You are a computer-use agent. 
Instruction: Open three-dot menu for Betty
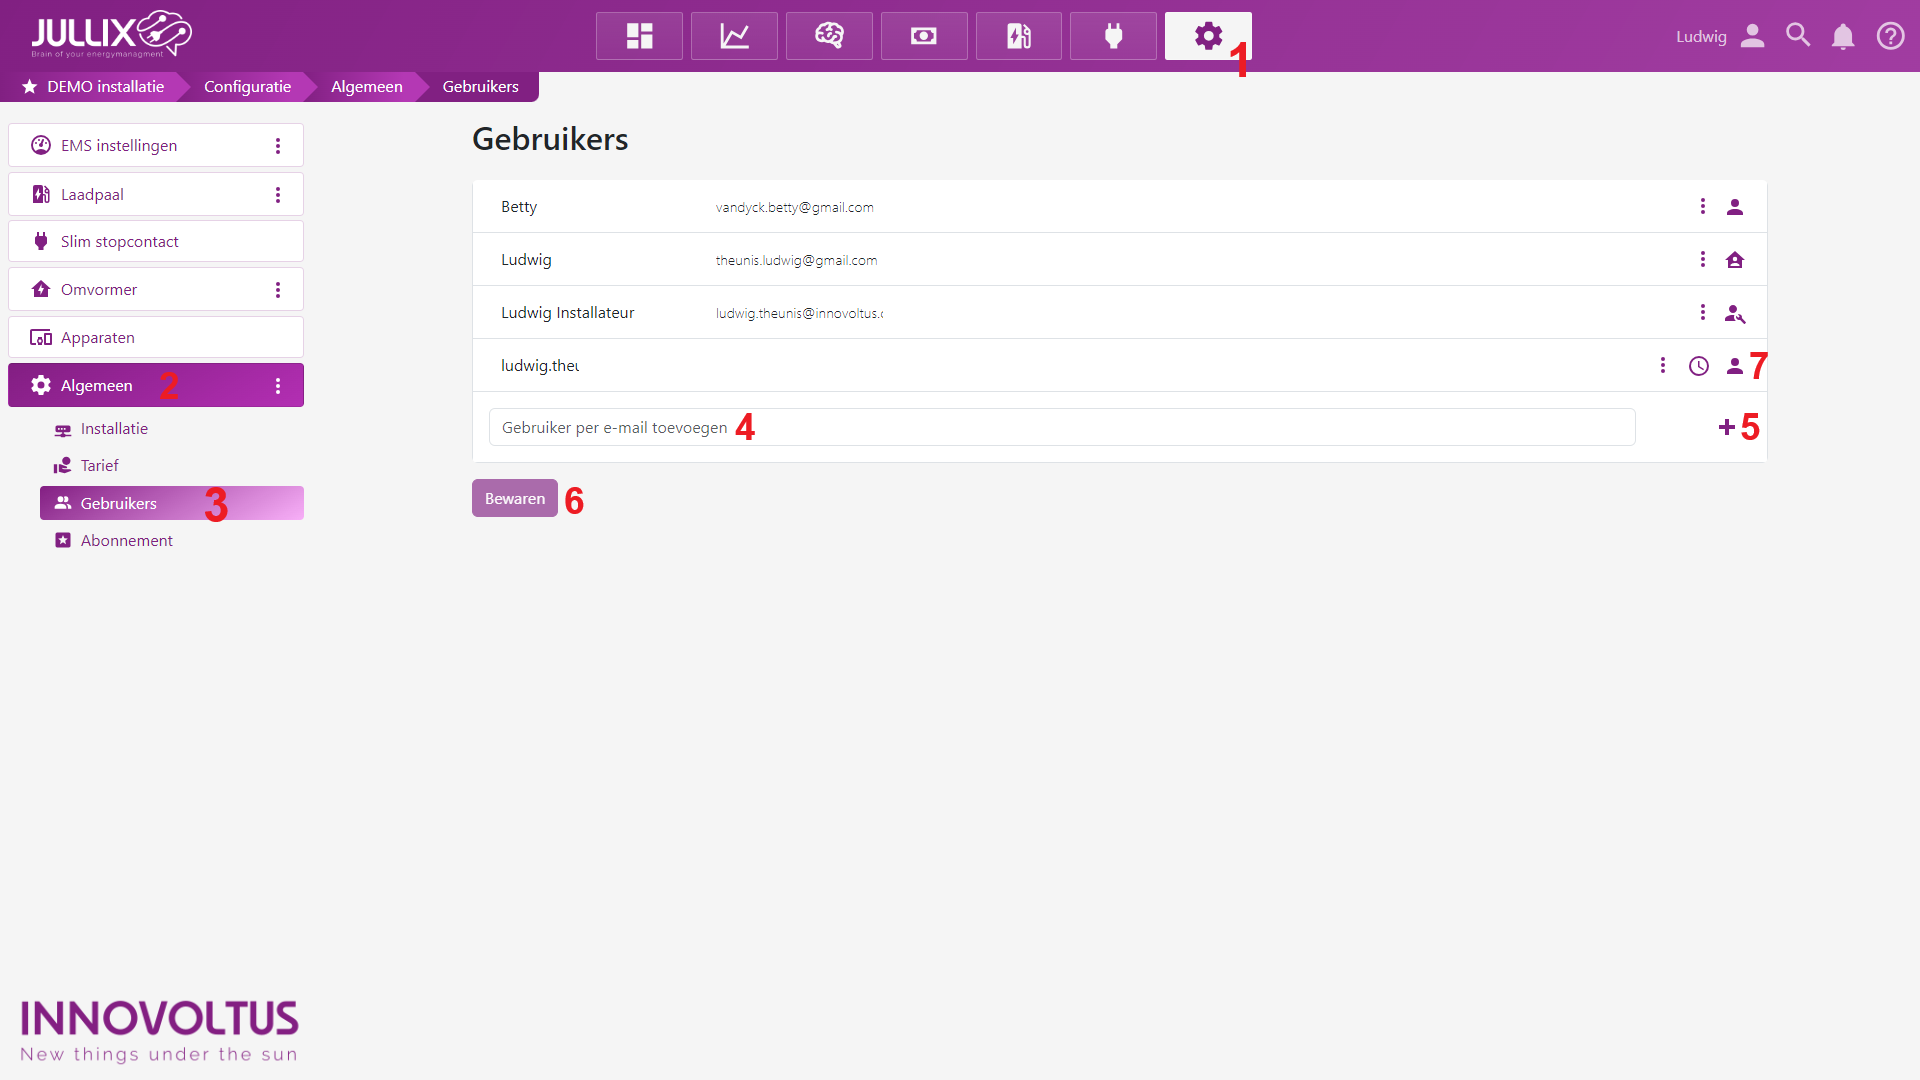[1702, 206]
